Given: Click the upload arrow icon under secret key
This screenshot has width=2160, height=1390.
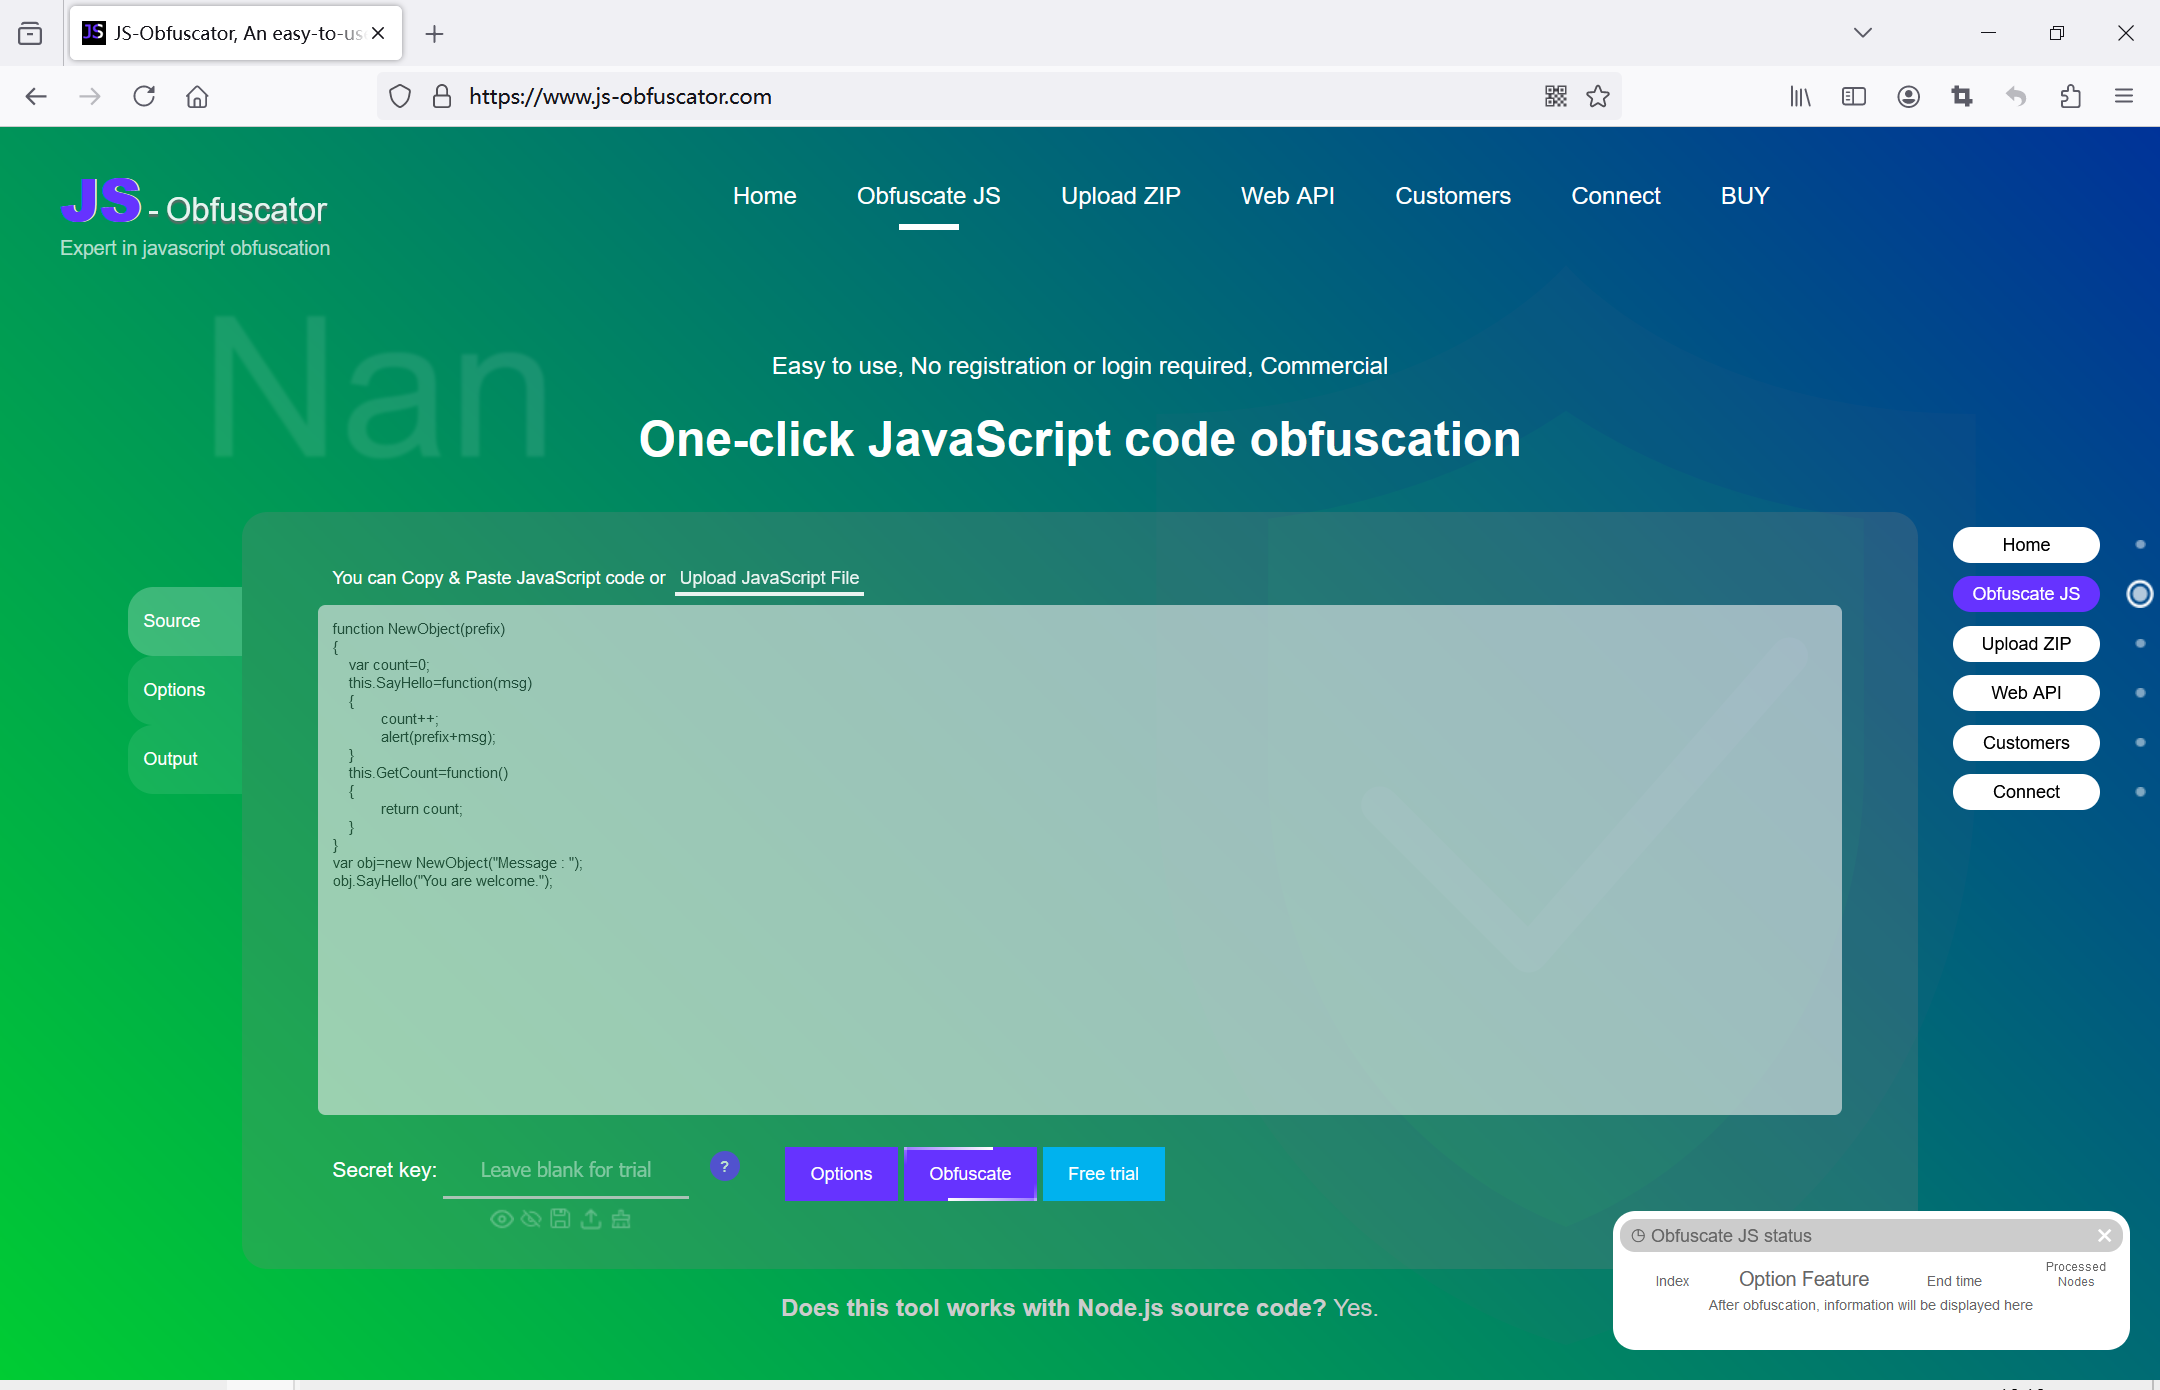Looking at the screenshot, I should (x=591, y=1219).
